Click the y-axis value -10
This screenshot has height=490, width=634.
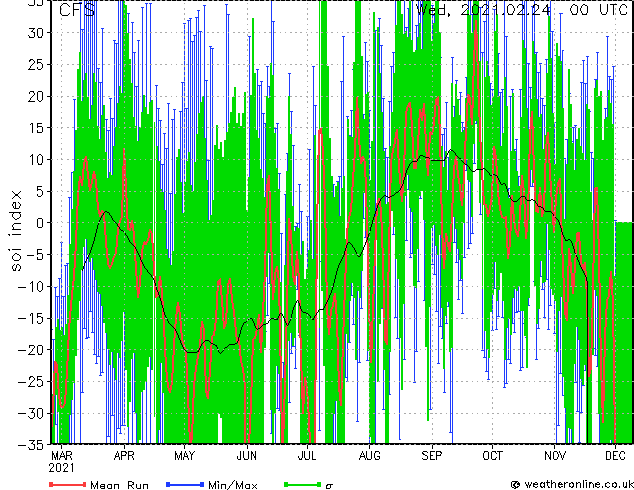[32, 286]
